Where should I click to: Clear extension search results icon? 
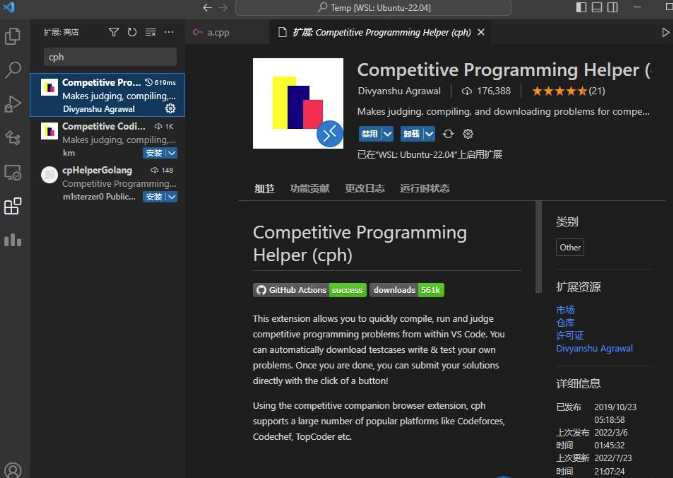click(x=151, y=32)
